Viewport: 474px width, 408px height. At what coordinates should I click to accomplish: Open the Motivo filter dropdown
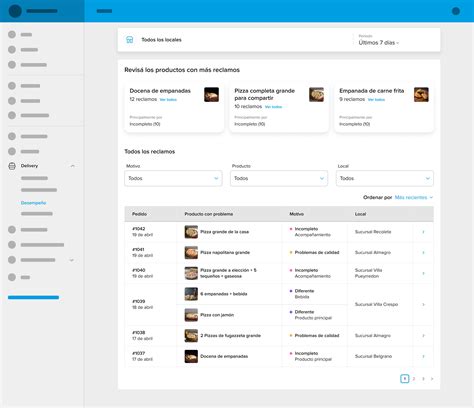coord(173,178)
